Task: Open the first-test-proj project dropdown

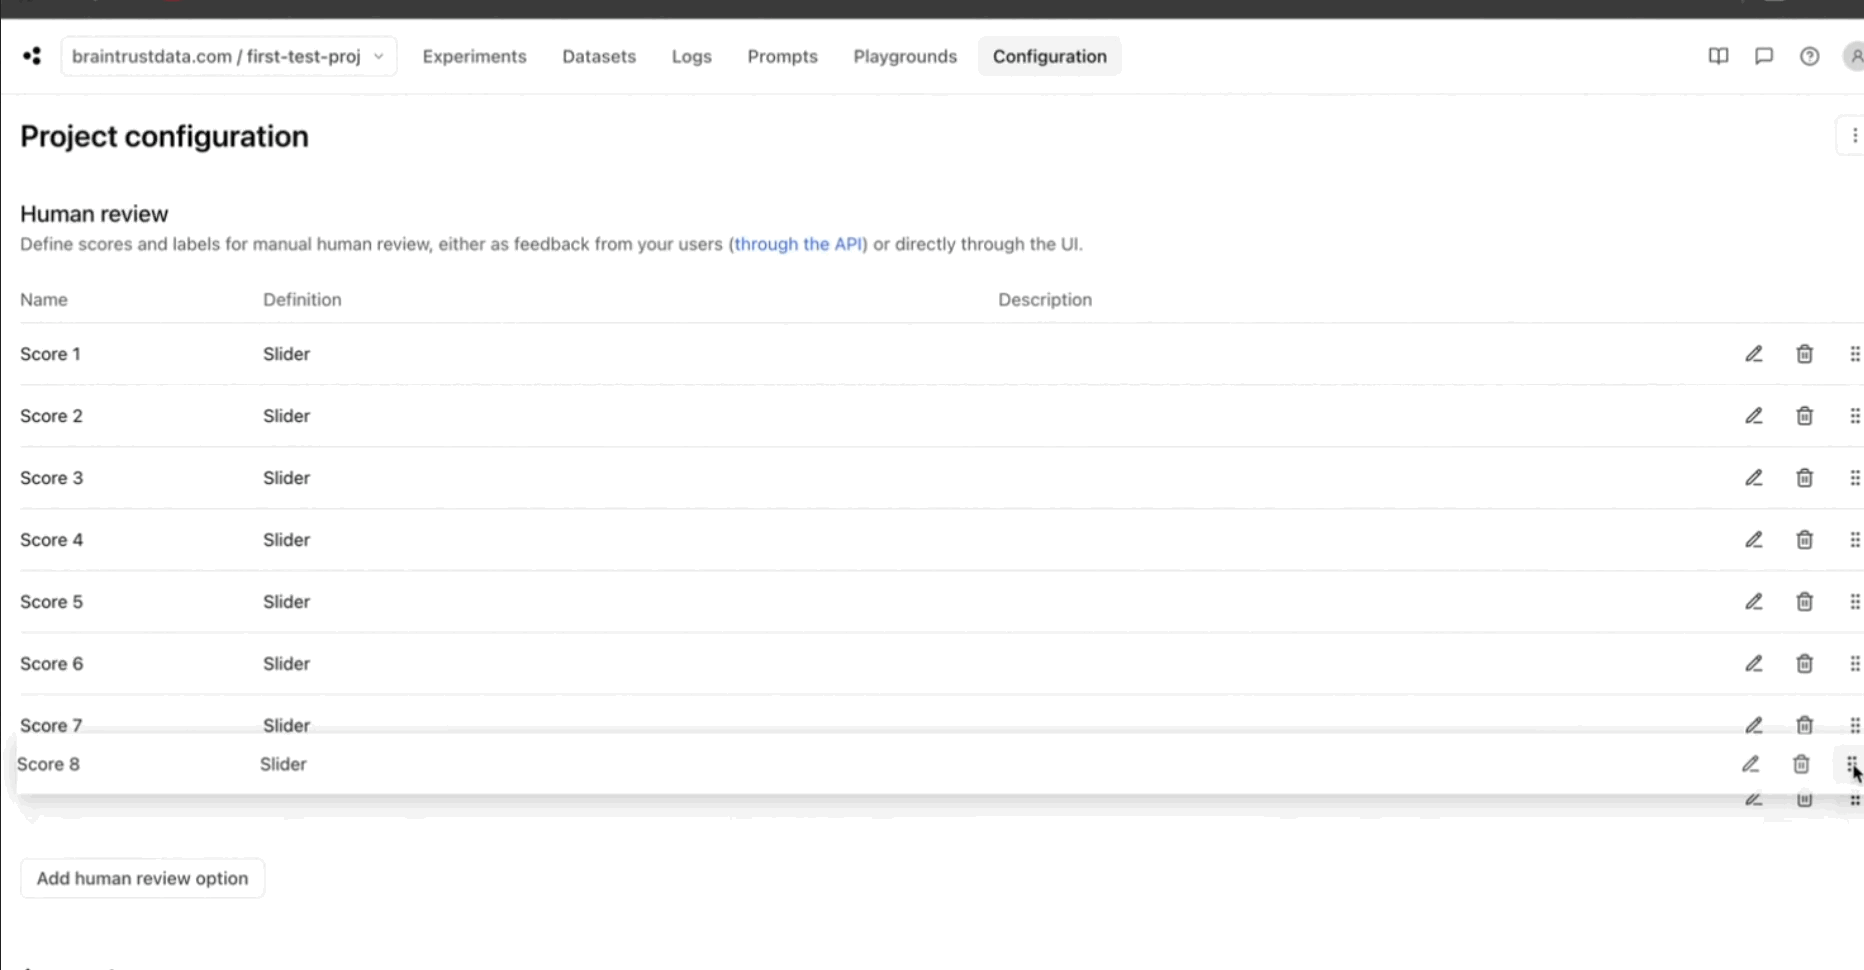Action: coord(228,56)
